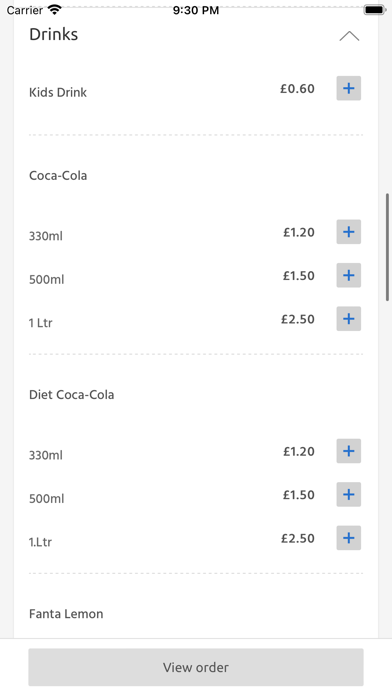Screen dimensions: 392x696
Task: Add Diet Coca-Cola 1.Ltr with plus button
Action: click(x=348, y=538)
